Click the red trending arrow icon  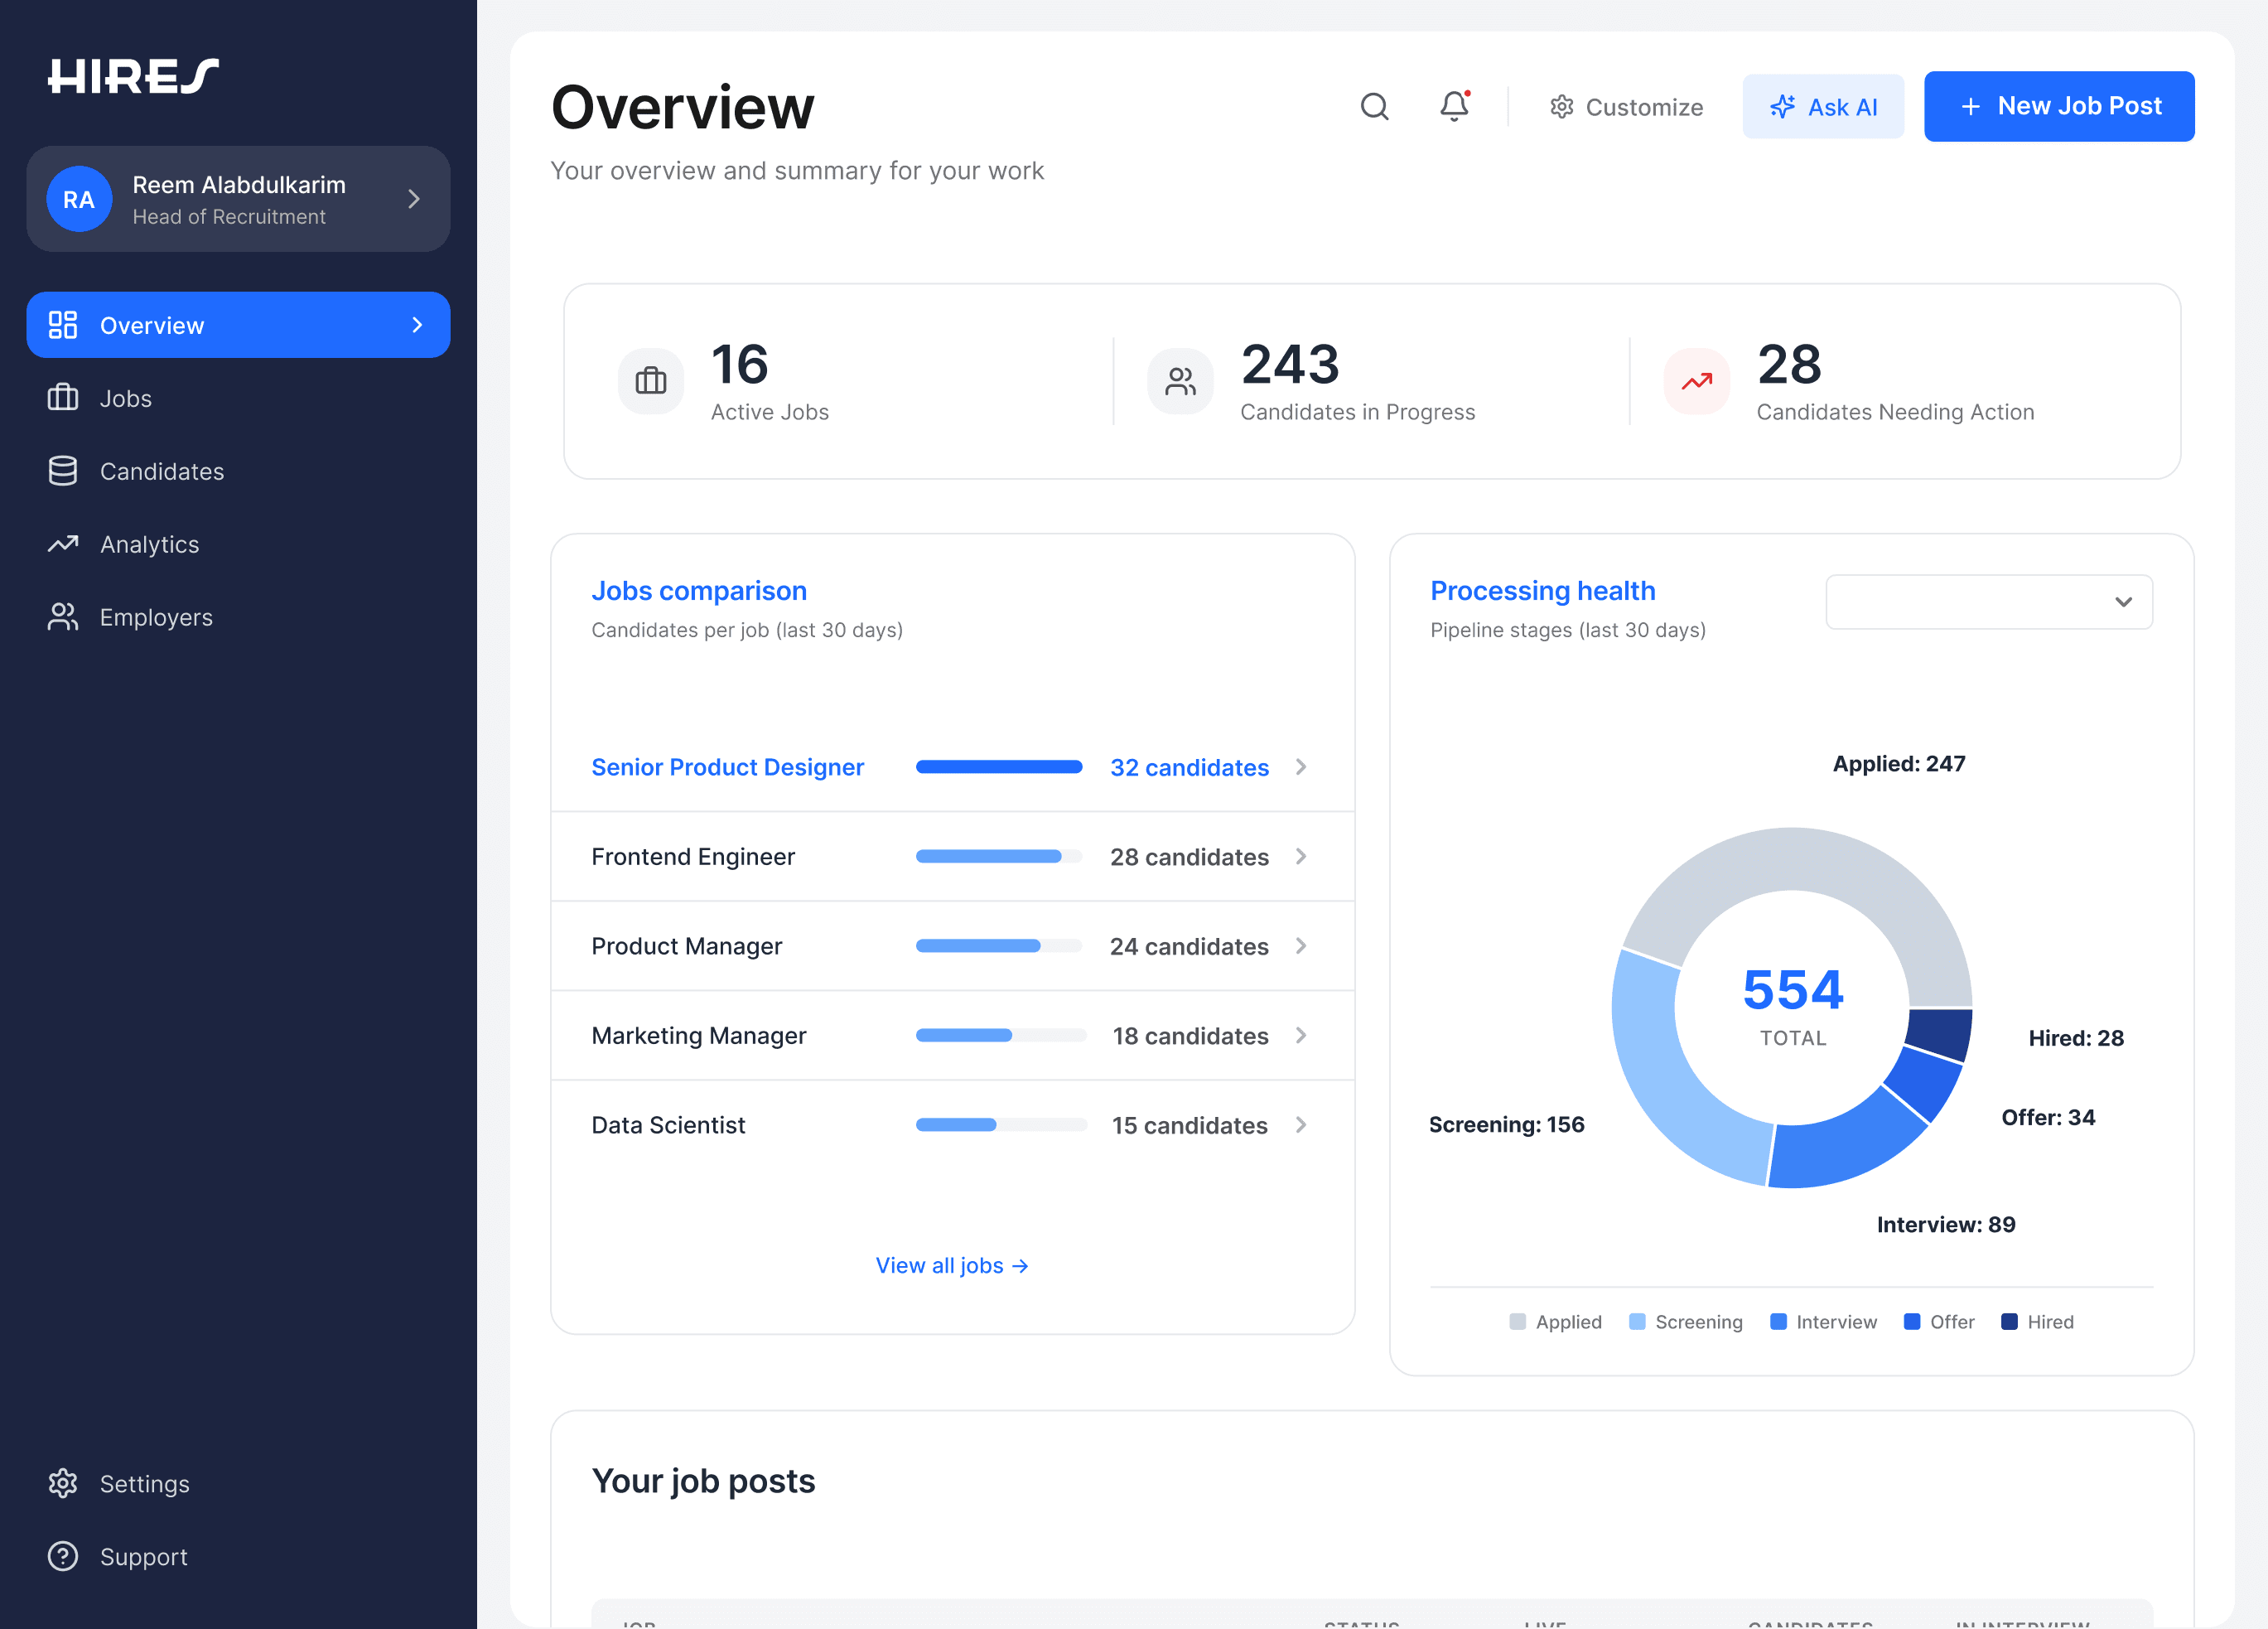pyautogui.click(x=1696, y=381)
